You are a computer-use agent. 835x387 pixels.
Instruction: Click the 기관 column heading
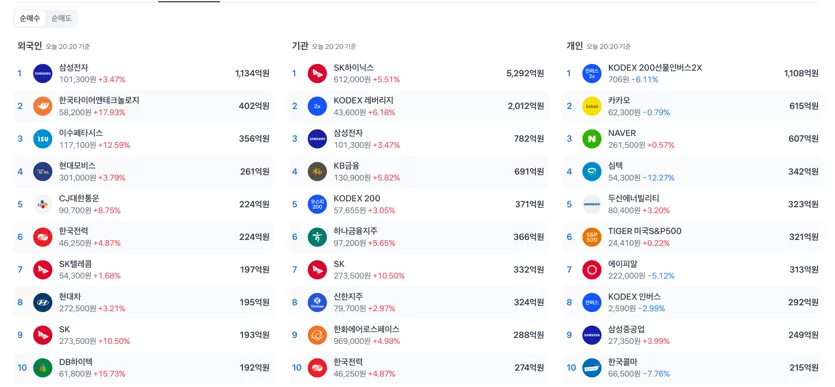(300, 46)
